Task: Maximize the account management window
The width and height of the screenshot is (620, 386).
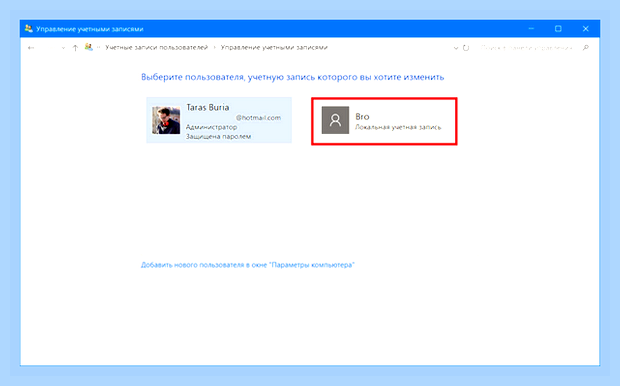Action: 558,28
